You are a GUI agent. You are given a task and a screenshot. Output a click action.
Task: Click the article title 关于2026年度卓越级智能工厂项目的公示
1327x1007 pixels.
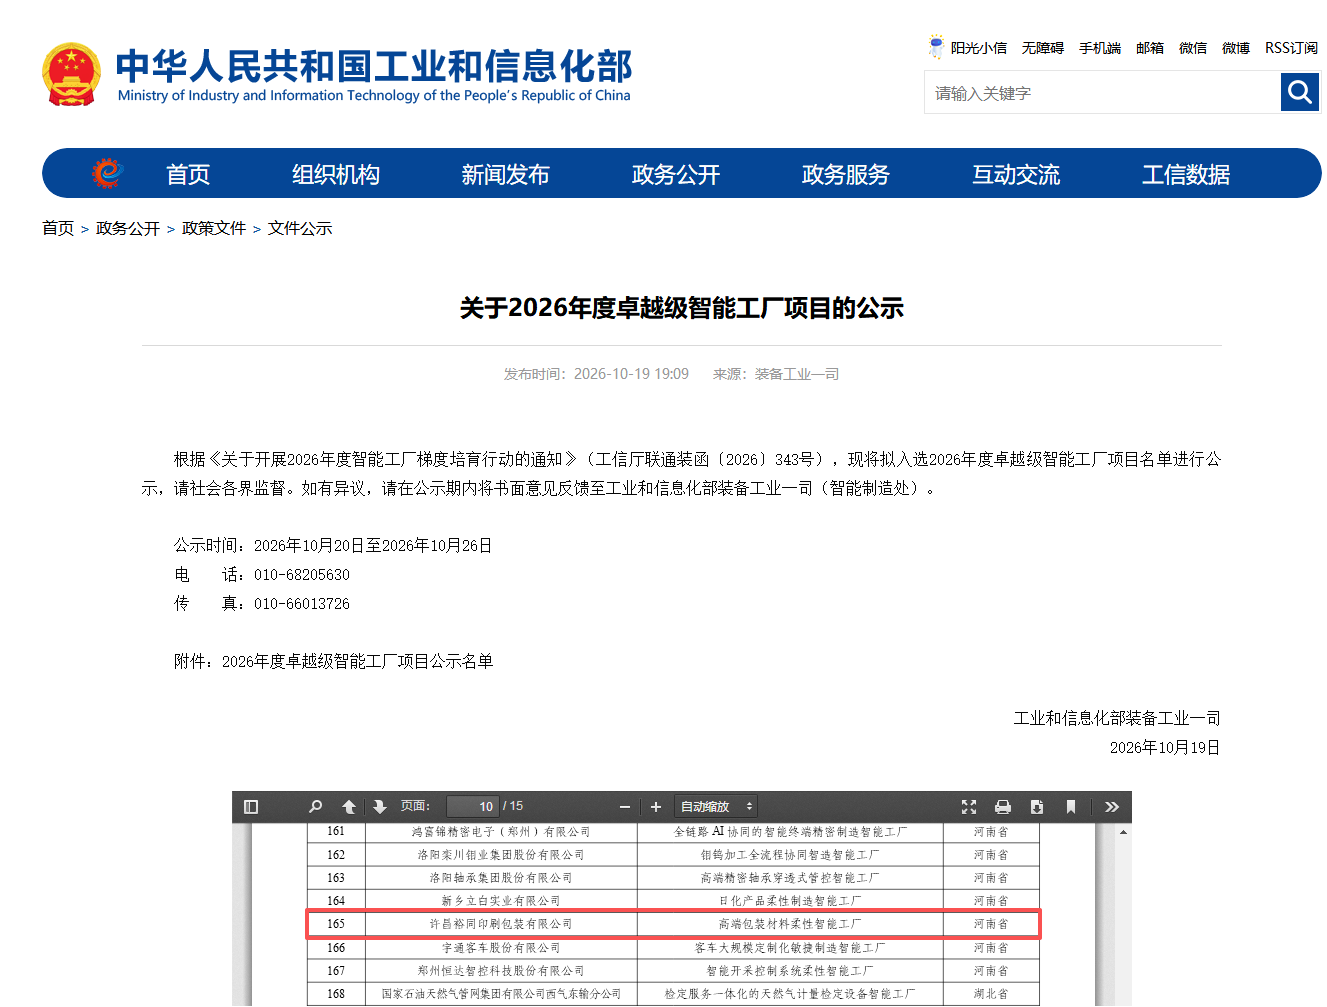682,308
